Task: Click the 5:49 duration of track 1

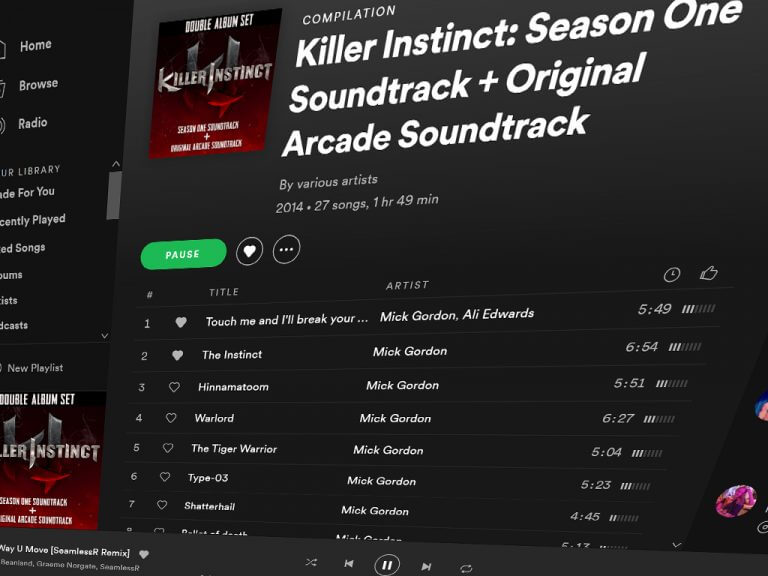Action: click(x=654, y=309)
